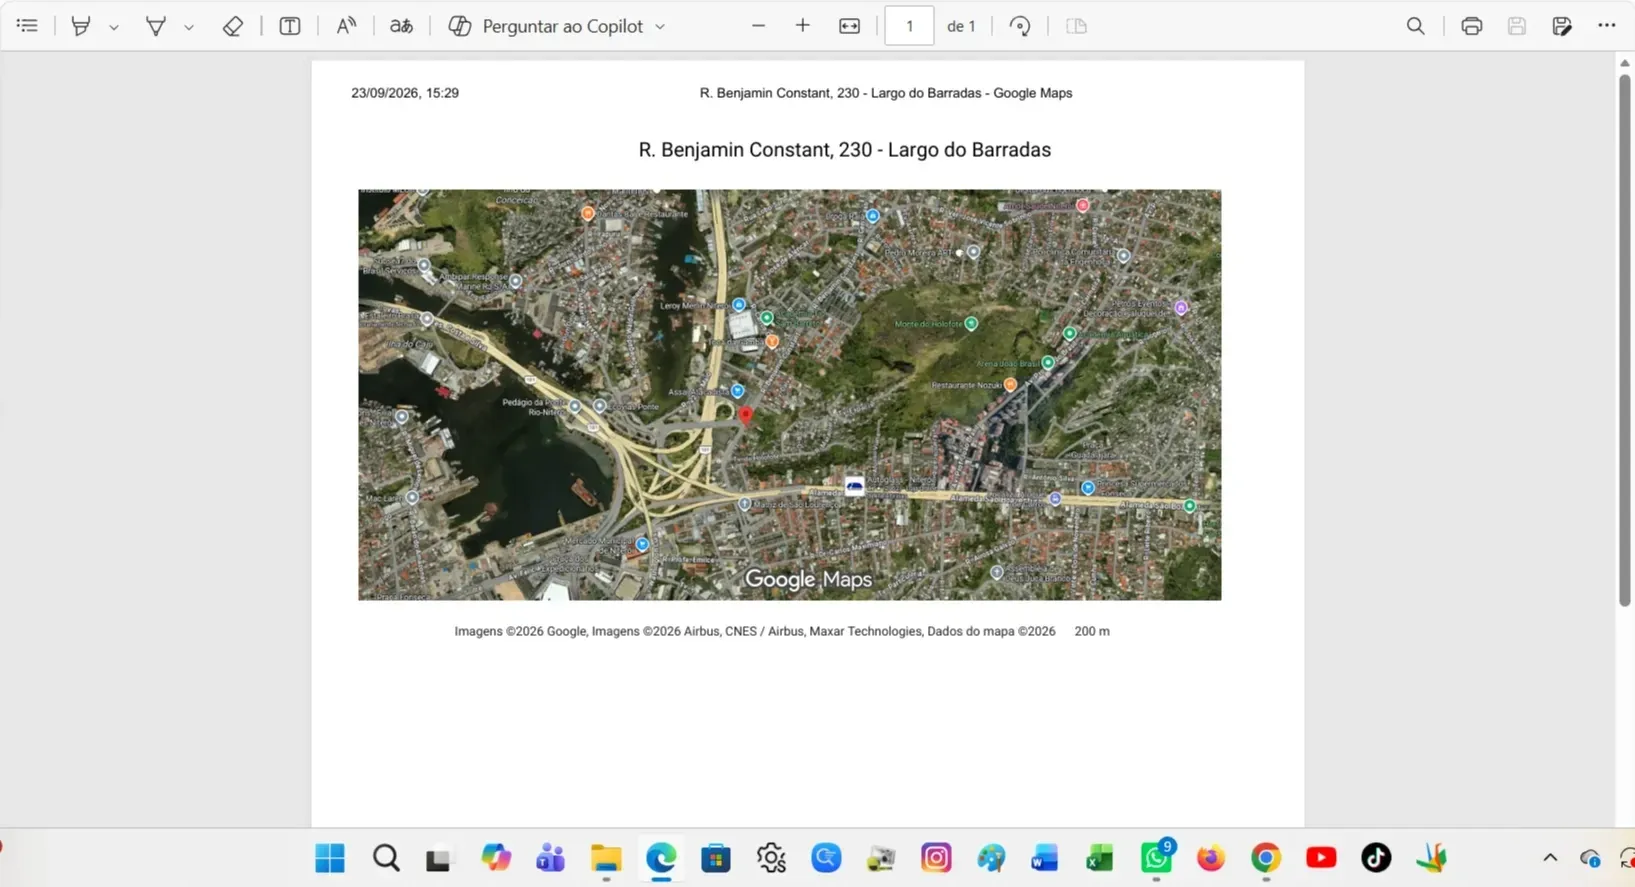Open the table of contents panel

tap(27, 26)
